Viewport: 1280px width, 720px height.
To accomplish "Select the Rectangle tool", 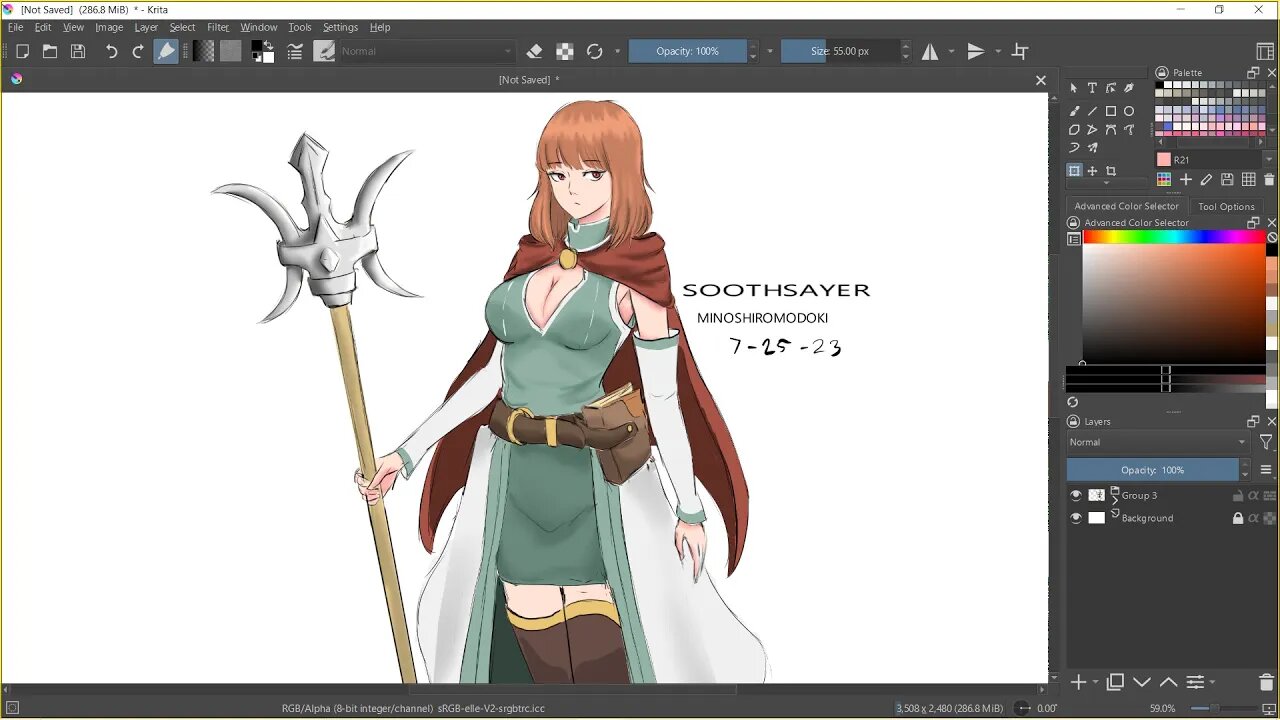I will click(x=1110, y=111).
